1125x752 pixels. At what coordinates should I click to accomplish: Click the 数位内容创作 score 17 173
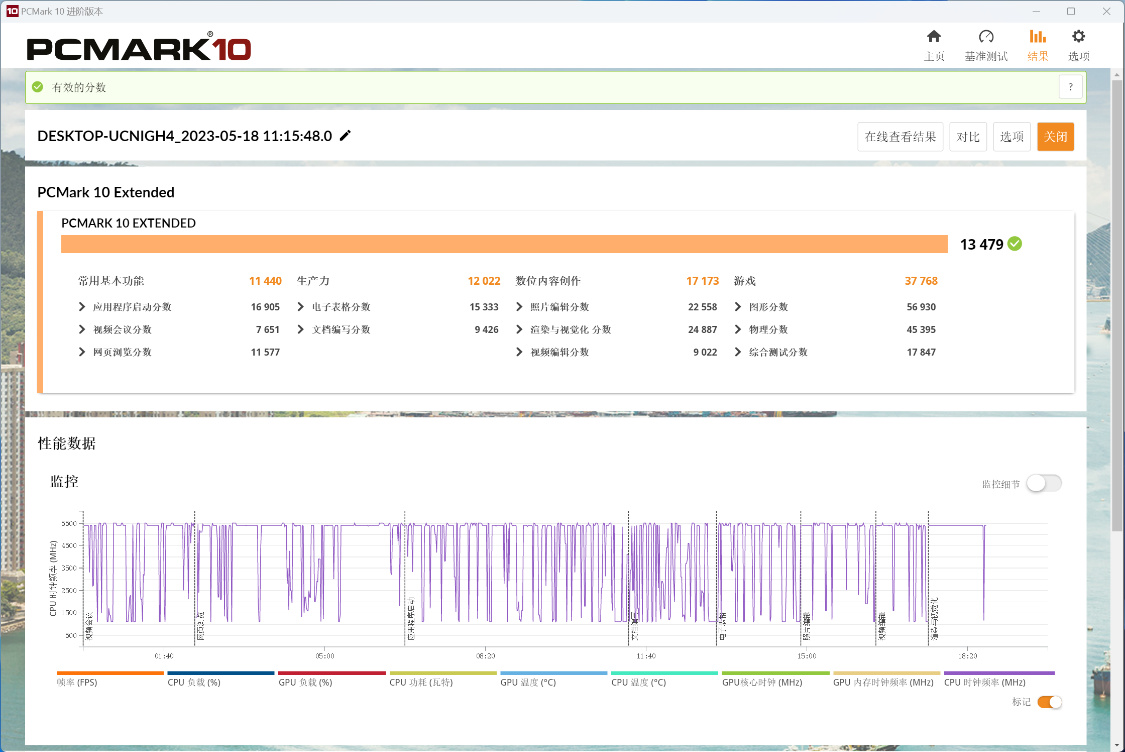click(702, 281)
